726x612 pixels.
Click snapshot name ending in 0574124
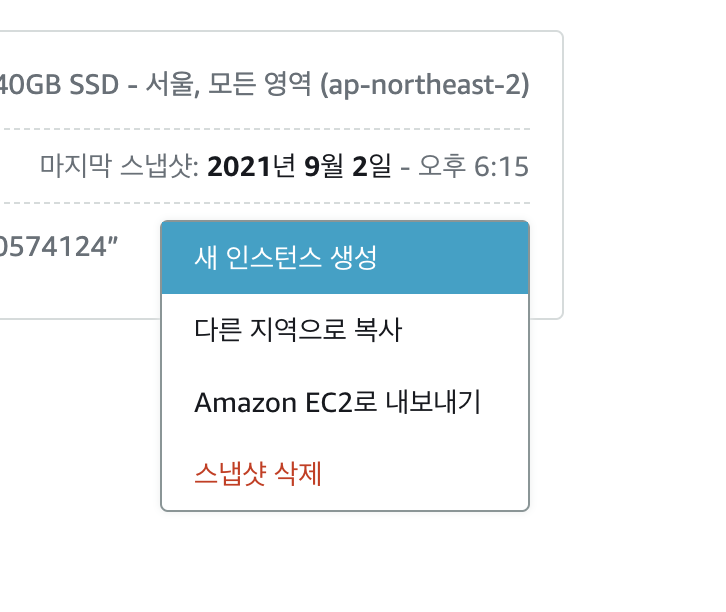coord(58,247)
